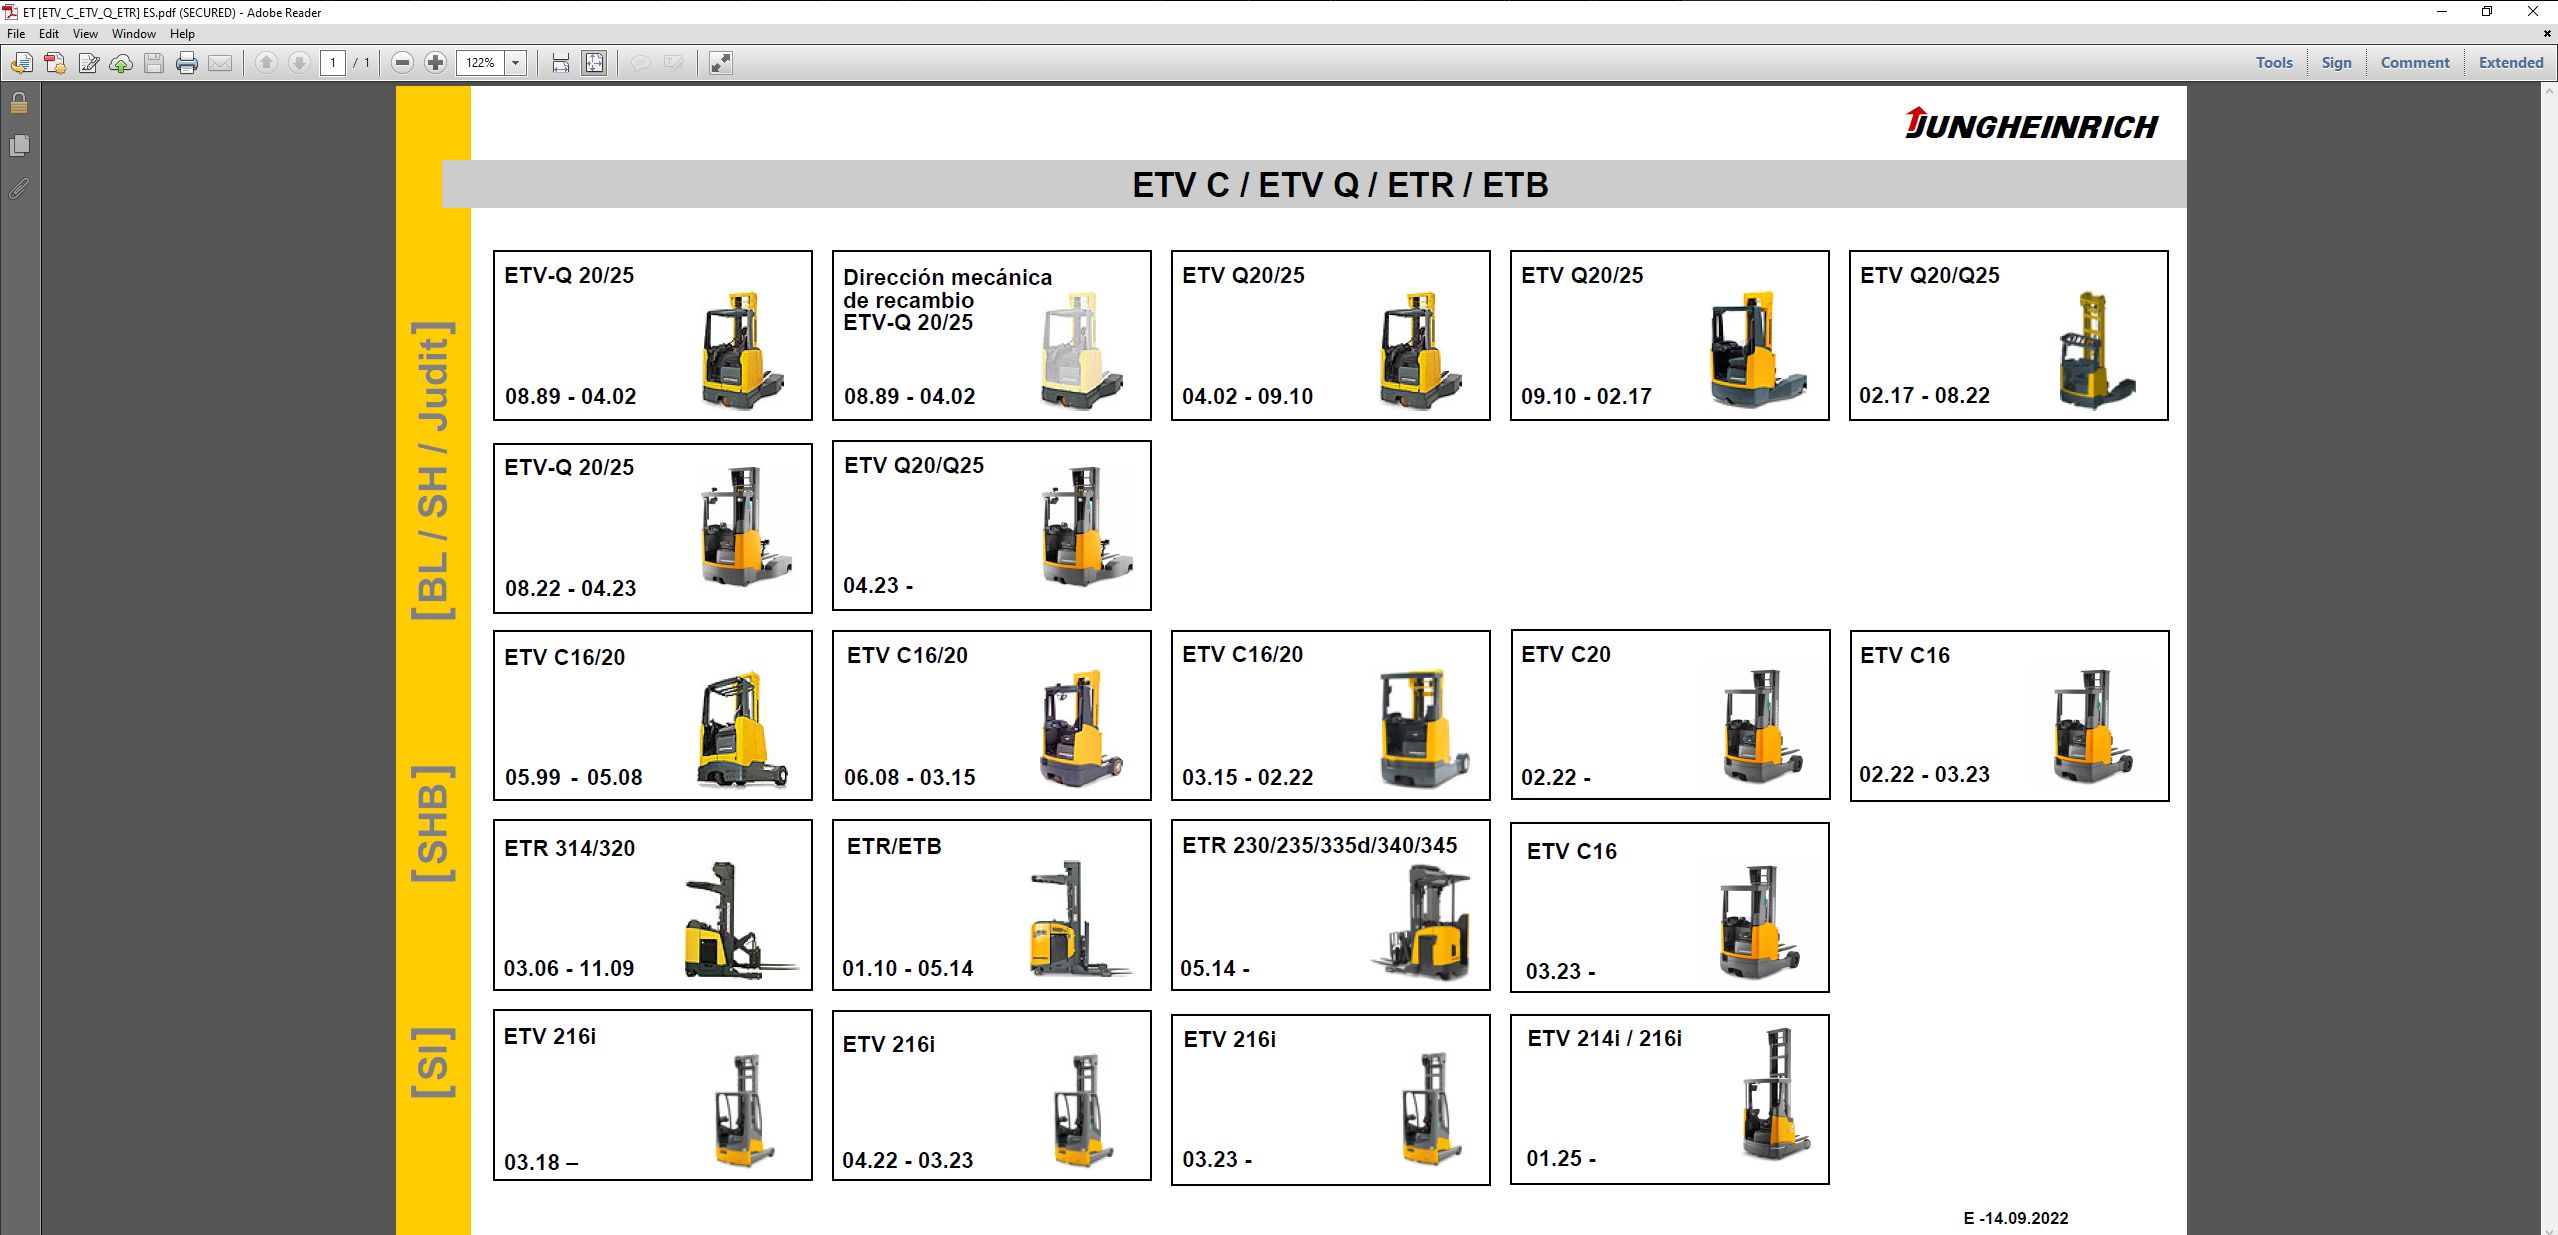
Task: Click the page number input field
Action: 333,63
